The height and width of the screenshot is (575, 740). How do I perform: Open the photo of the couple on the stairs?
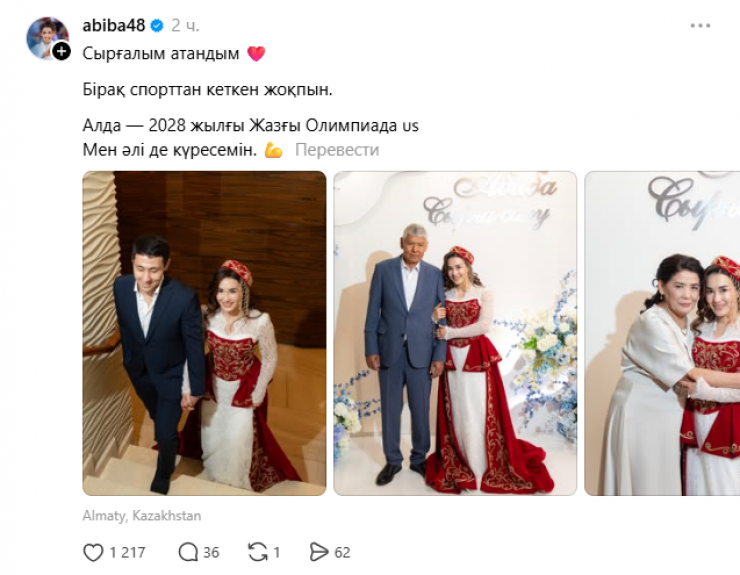[x=204, y=333]
